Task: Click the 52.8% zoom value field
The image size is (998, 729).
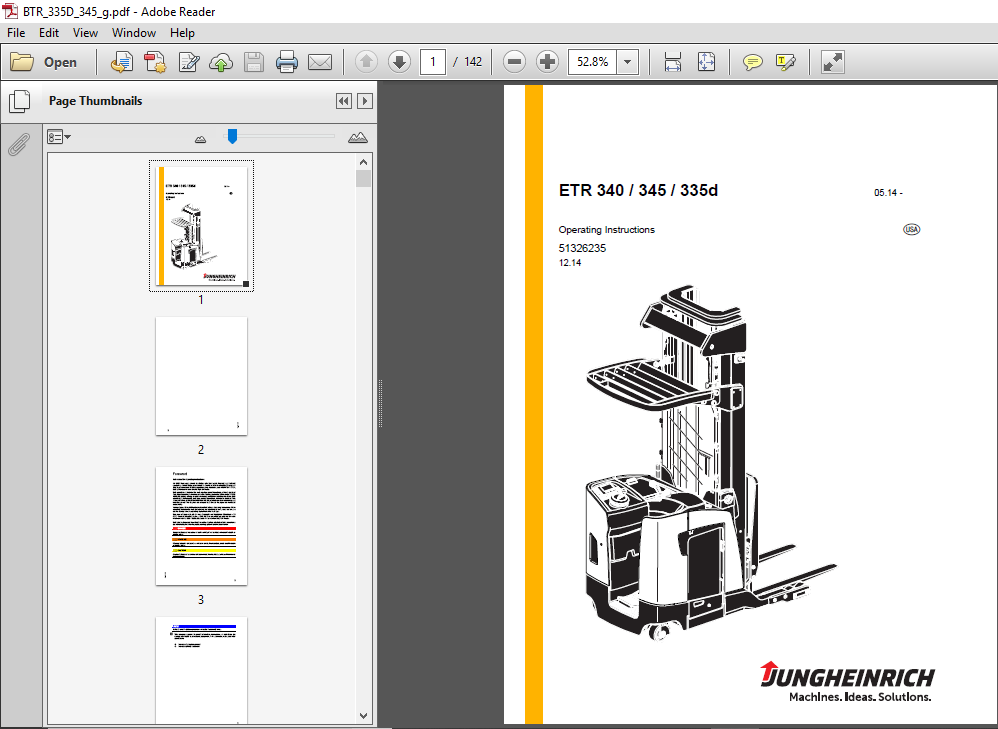Action: coord(592,62)
